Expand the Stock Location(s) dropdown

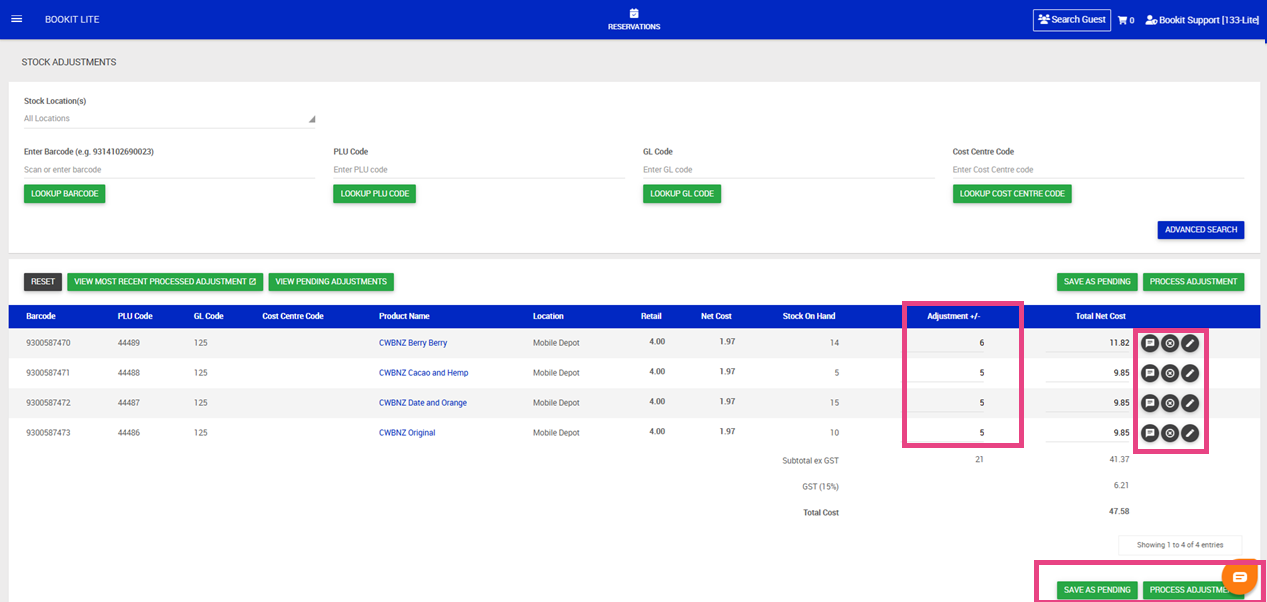(169, 118)
